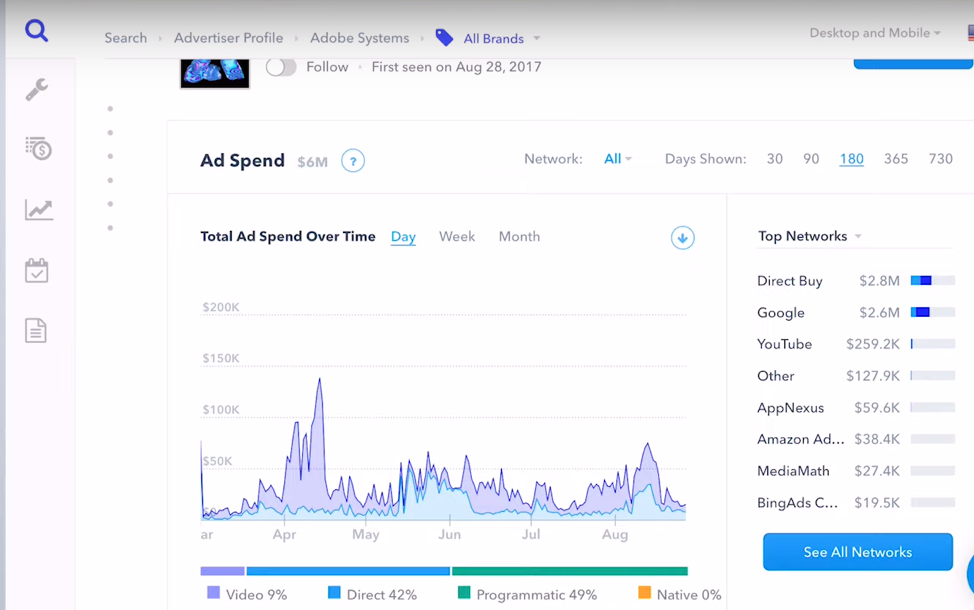
Task: Select the All Brands breadcrumb label
Action: pos(494,39)
